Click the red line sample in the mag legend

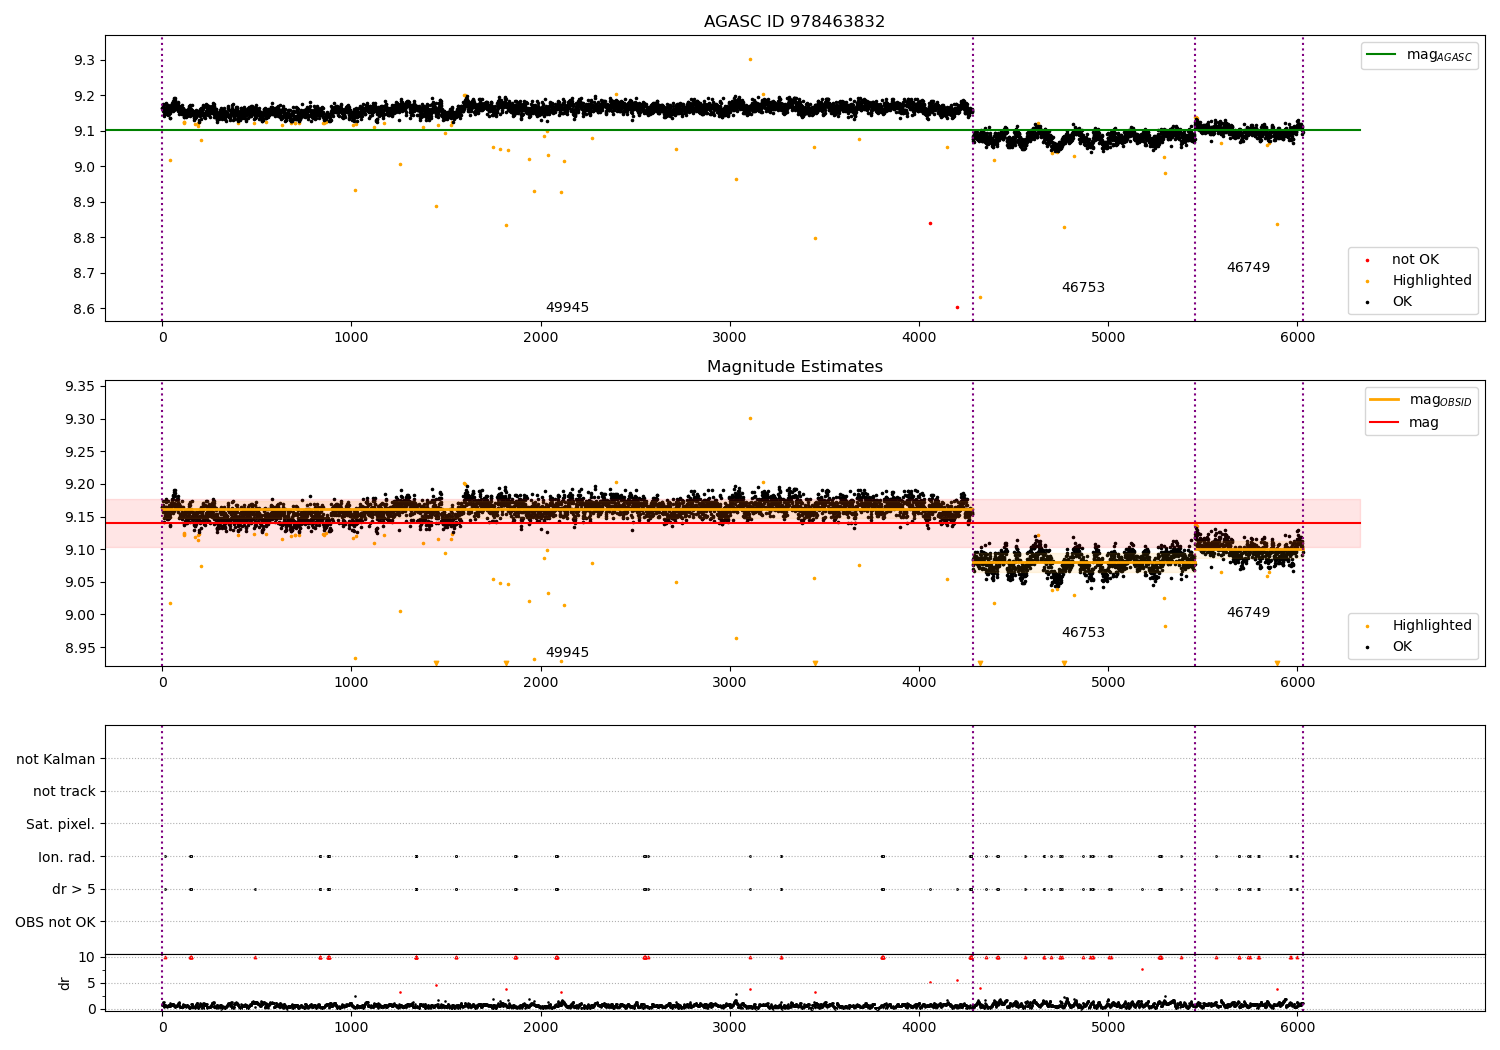[1385, 423]
